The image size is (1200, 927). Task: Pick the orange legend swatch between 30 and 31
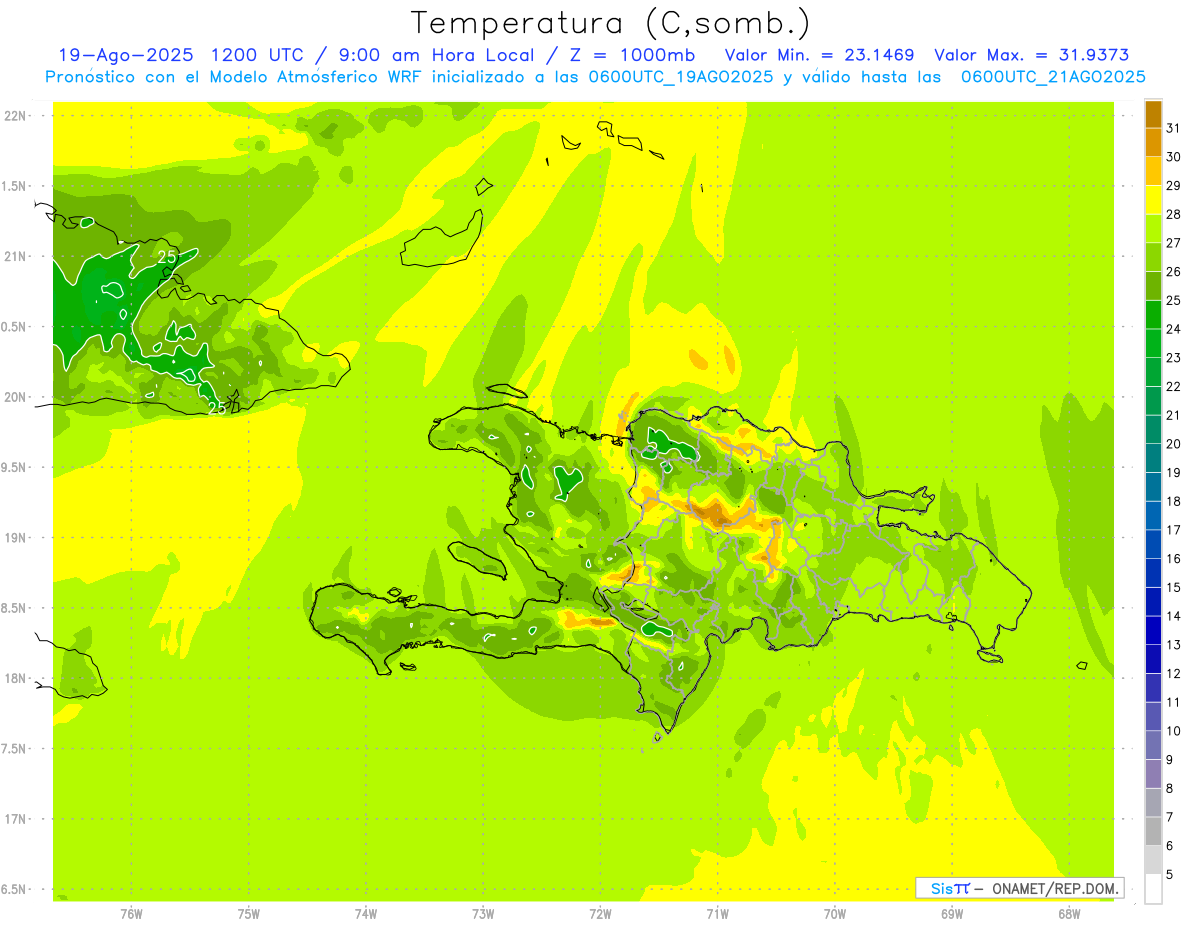(1153, 143)
